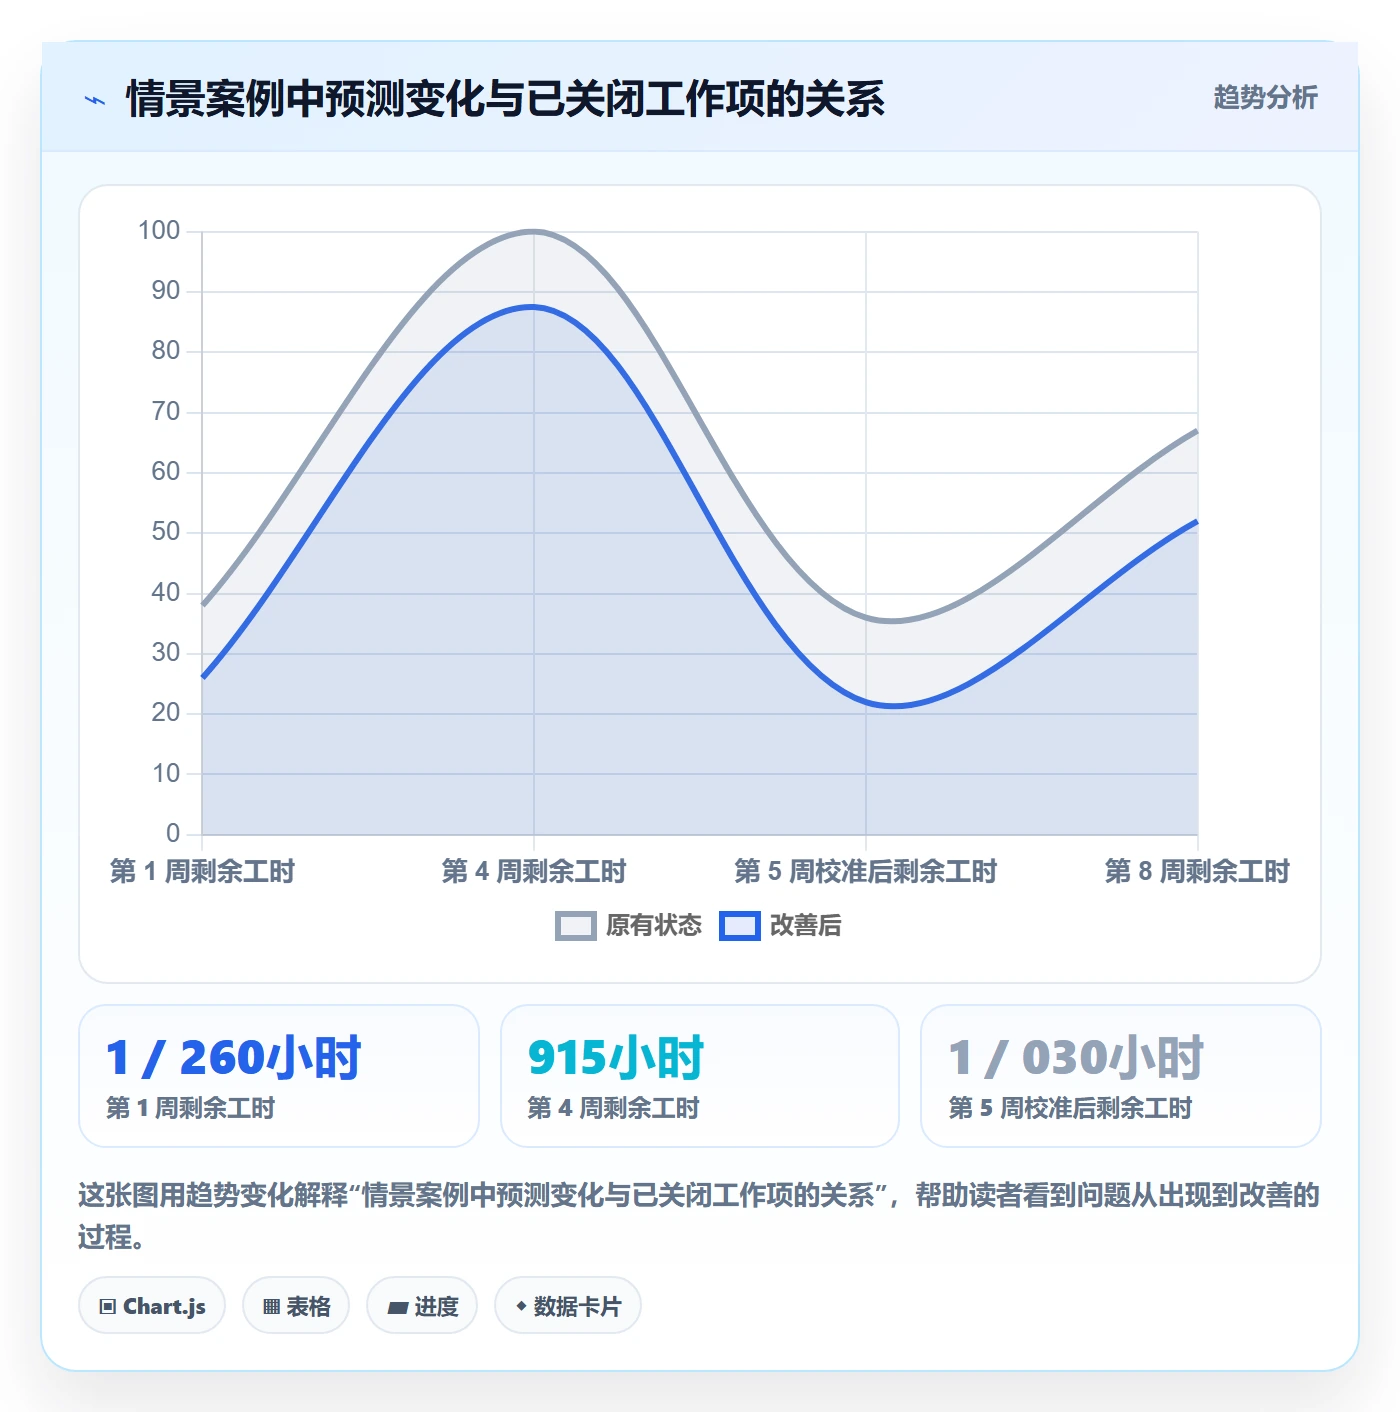The height and width of the screenshot is (1412, 1400).
Task: Click x-axis label 第 5 周校准后剩余工时
Action: click(x=866, y=871)
